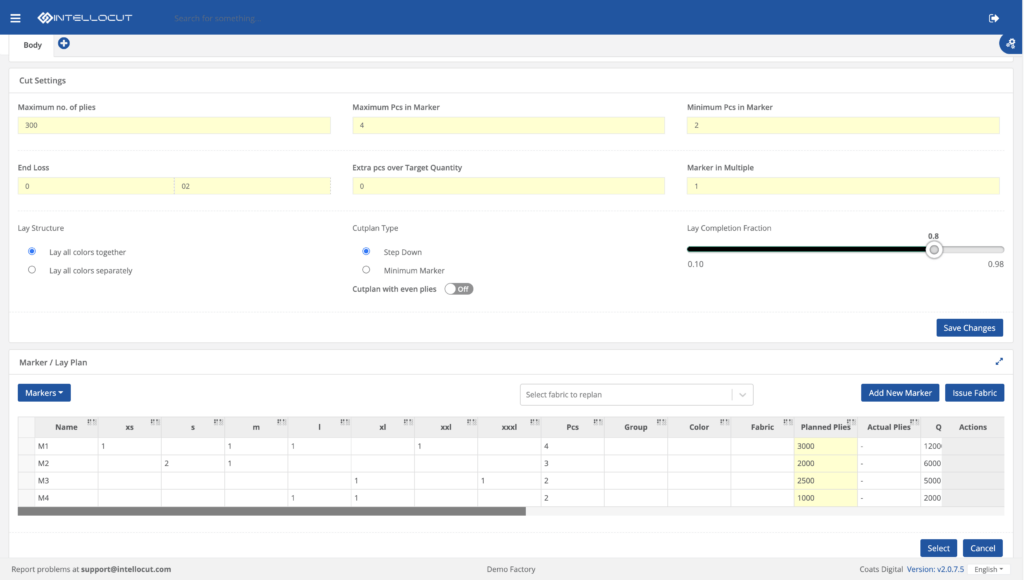
Task: Open the hamburger navigation menu
Action: pyautogui.click(x=14, y=17)
